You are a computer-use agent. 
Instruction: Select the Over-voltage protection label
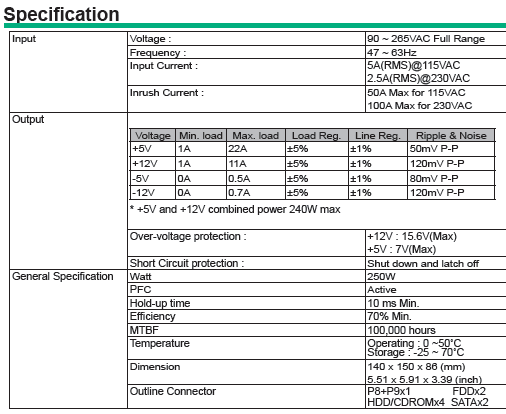tap(188, 236)
